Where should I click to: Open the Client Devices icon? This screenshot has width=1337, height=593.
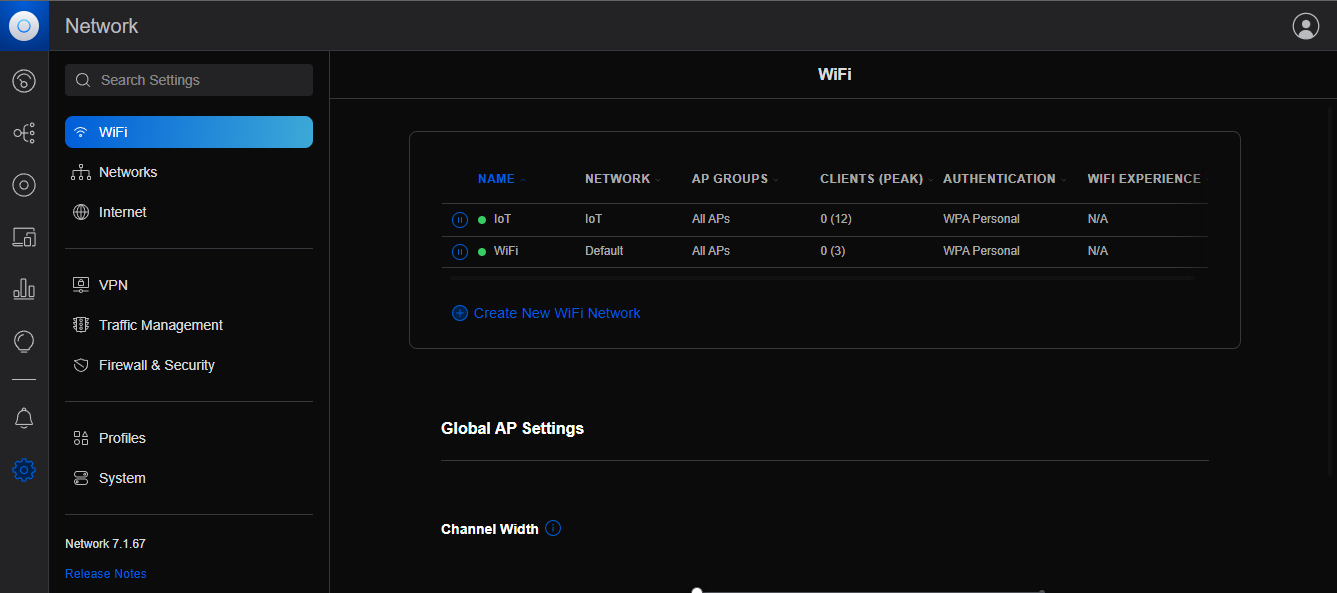point(24,236)
